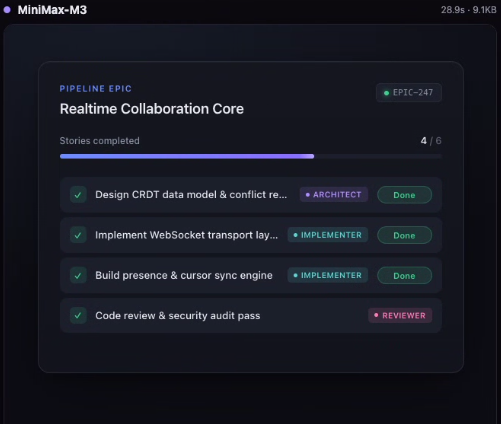The width and height of the screenshot is (501, 424).
Task: Click the ARCHITECT role tag
Action: tap(334, 195)
